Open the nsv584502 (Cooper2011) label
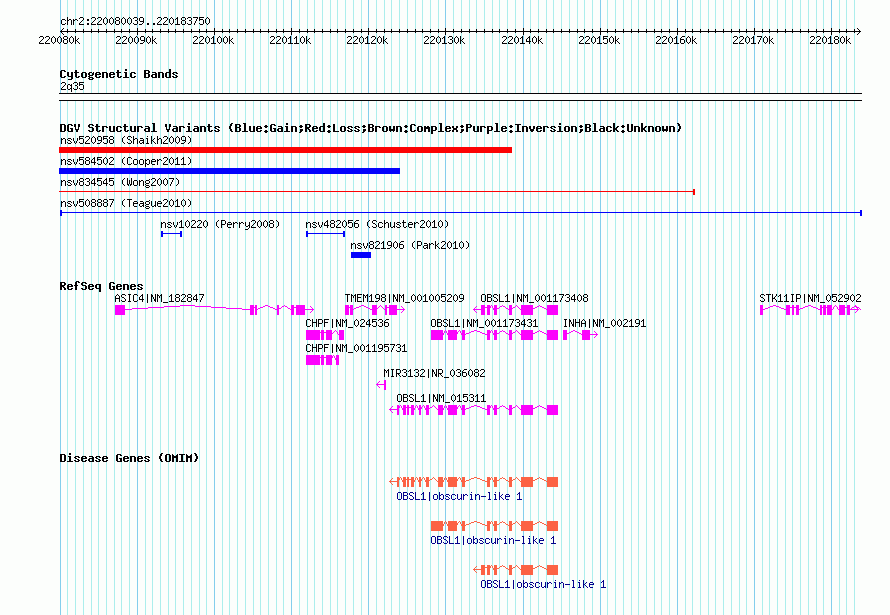Viewport: 890px width, 615px height. (x=126, y=161)
